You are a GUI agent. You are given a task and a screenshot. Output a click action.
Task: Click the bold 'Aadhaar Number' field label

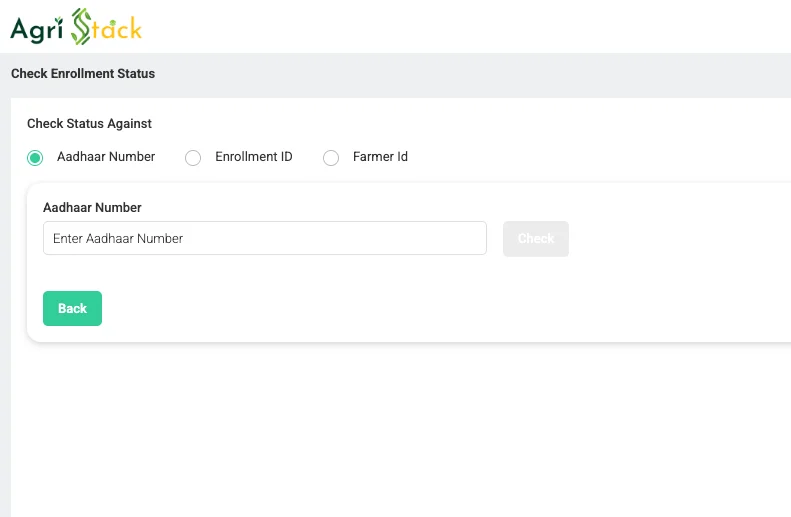92,207
